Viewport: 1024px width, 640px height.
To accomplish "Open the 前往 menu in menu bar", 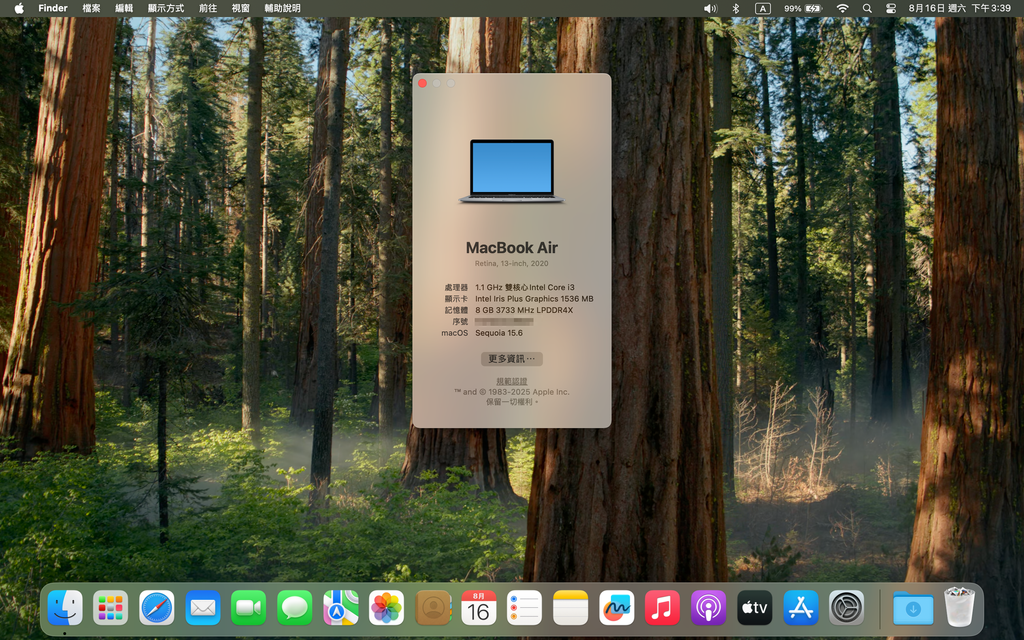I will coord(207,8).
